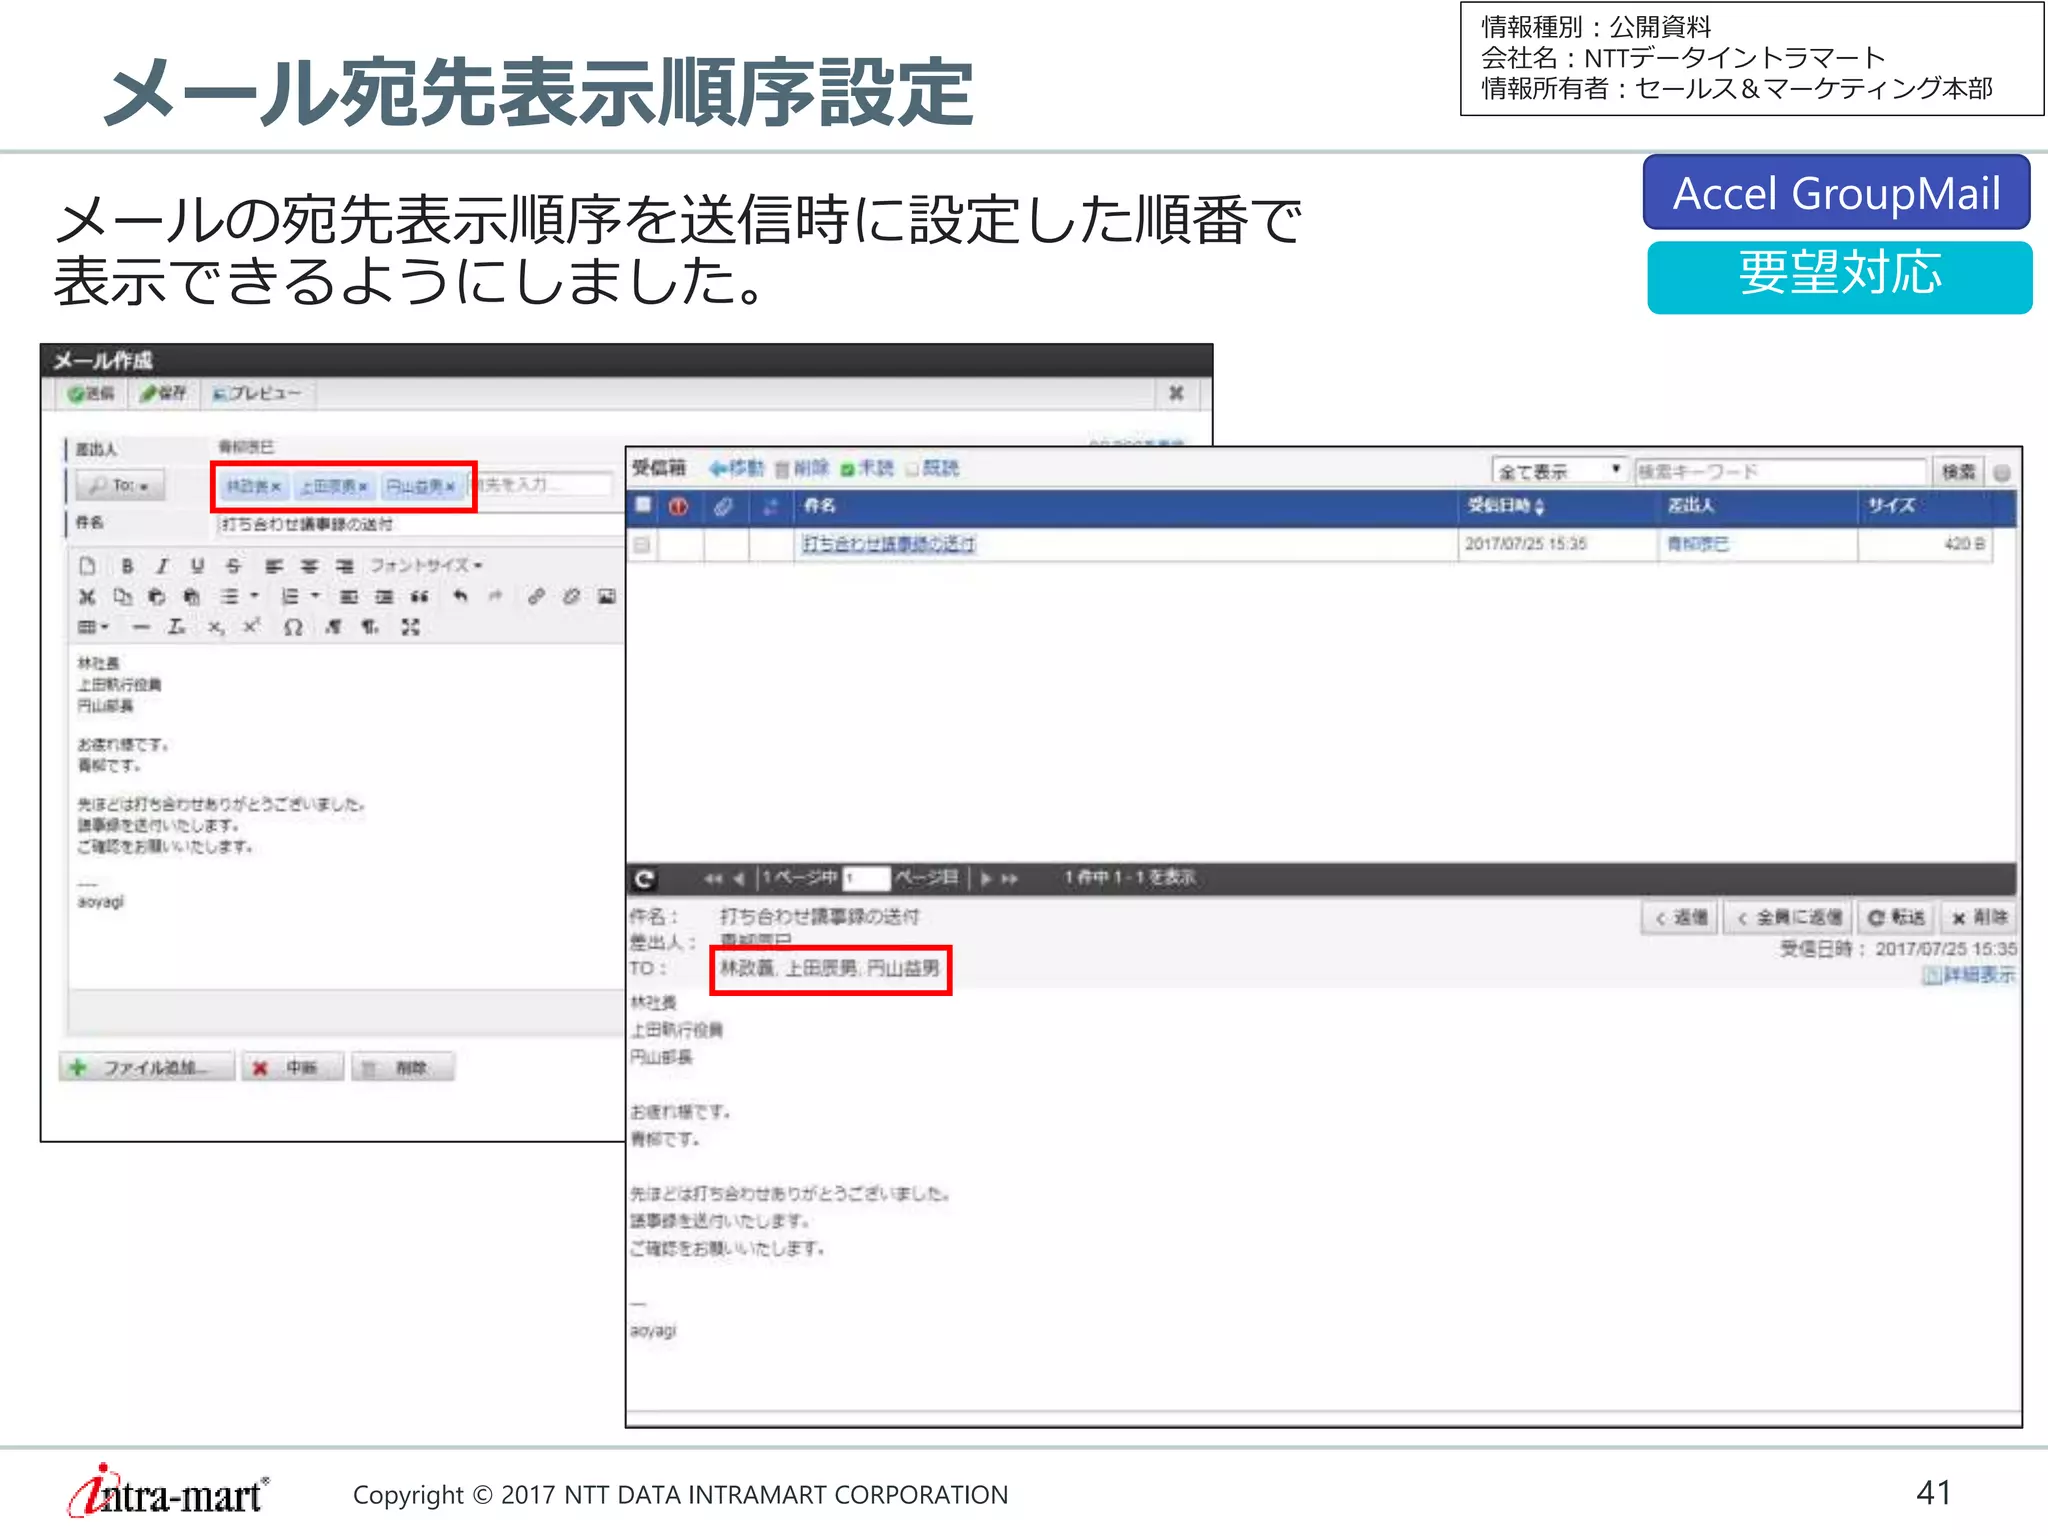Viewport: 2048px width, 1536px height.
Task: Open the 全て表示 filter dropdown
Action: (1558, 471)
